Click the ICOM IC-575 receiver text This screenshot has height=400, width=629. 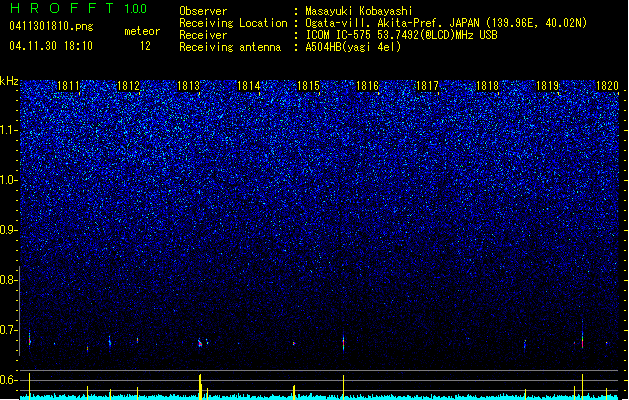coord(401,35)
